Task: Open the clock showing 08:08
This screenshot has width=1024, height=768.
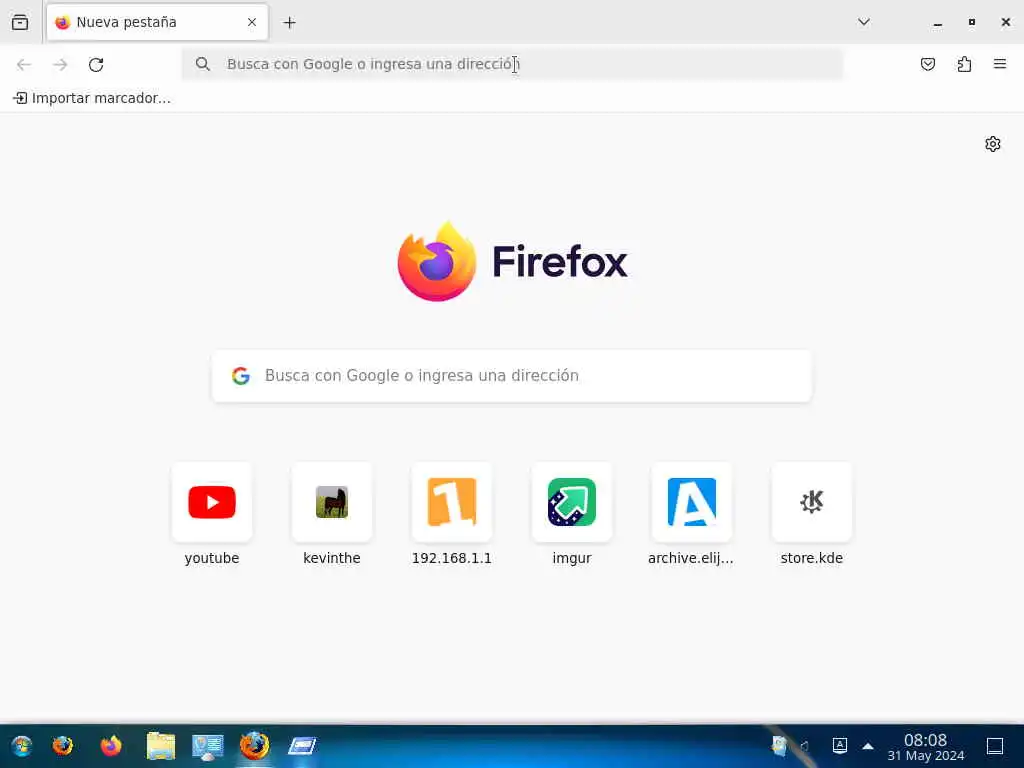Action: point(925,747)
